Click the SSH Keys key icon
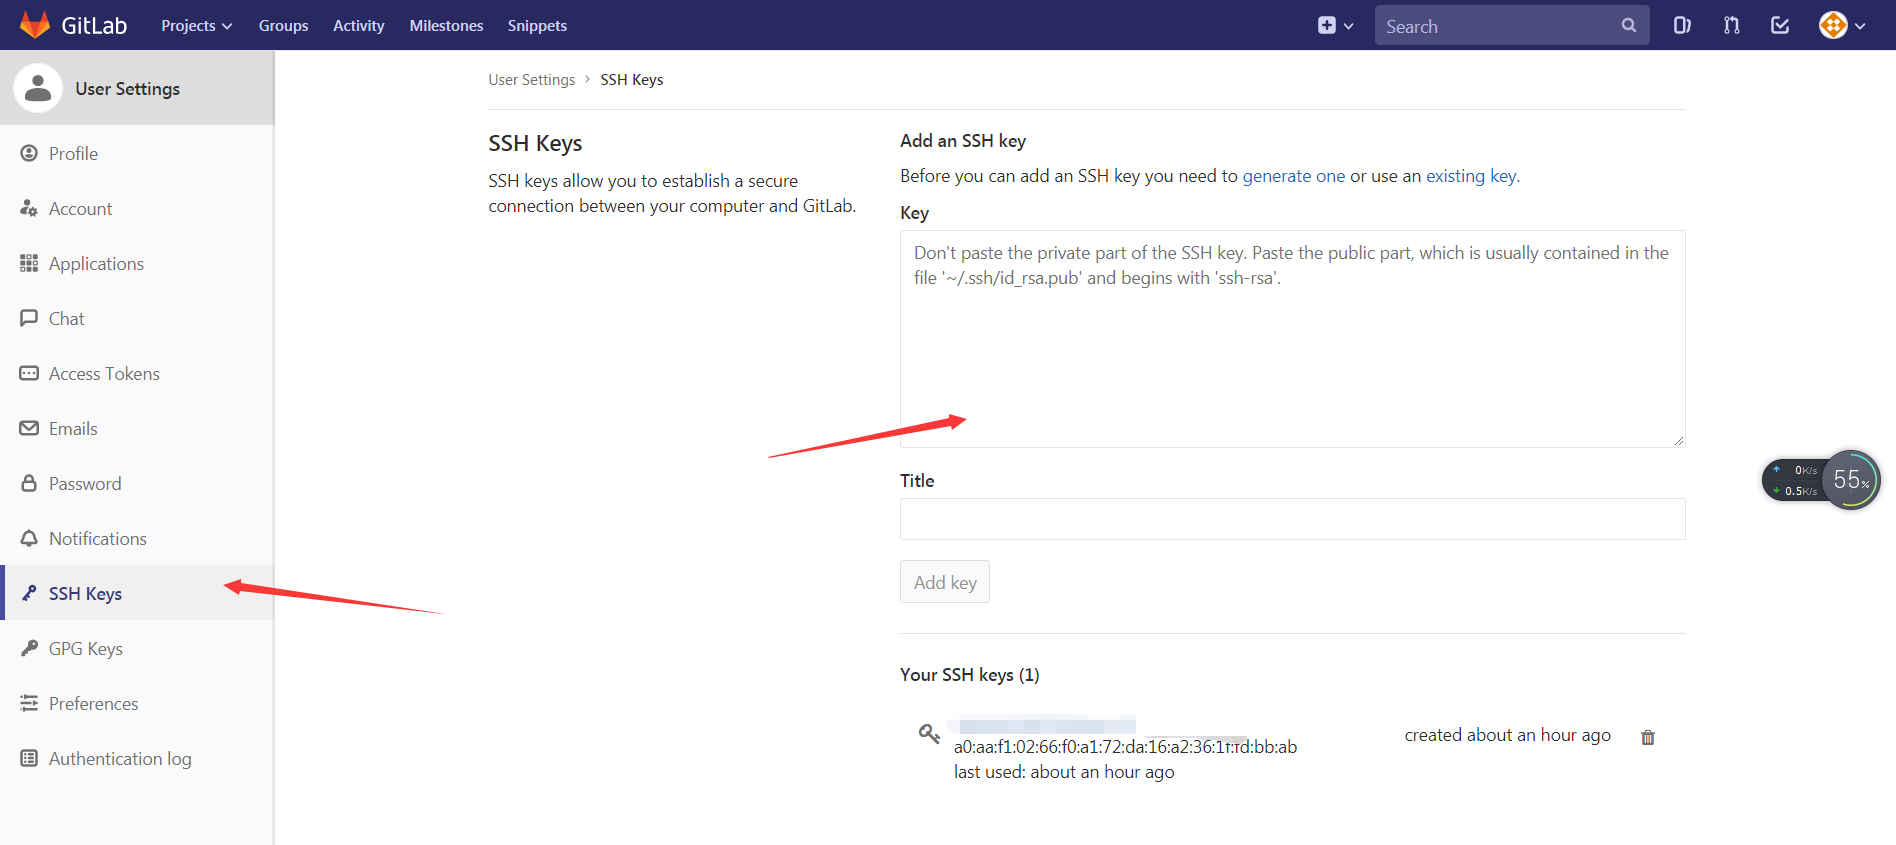1896x845 pixels. tap(29, 593)
